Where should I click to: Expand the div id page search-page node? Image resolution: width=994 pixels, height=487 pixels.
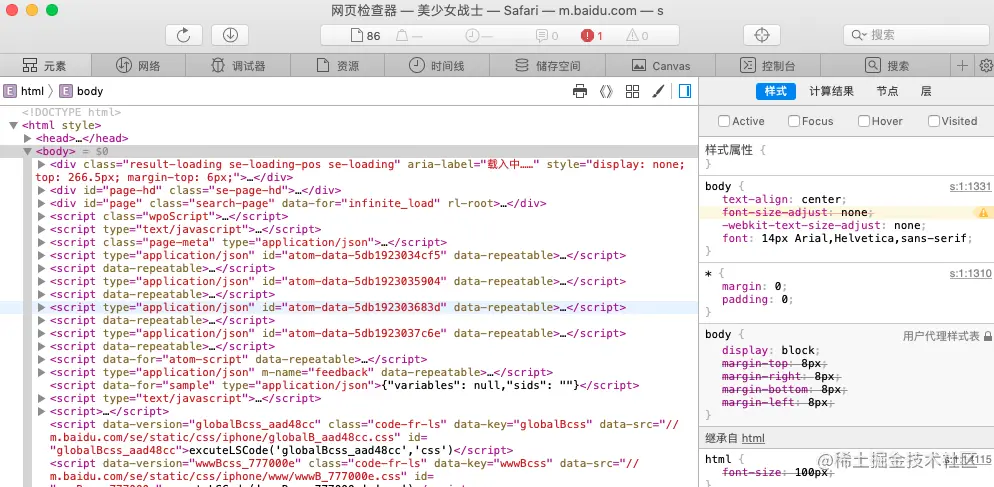42,204
